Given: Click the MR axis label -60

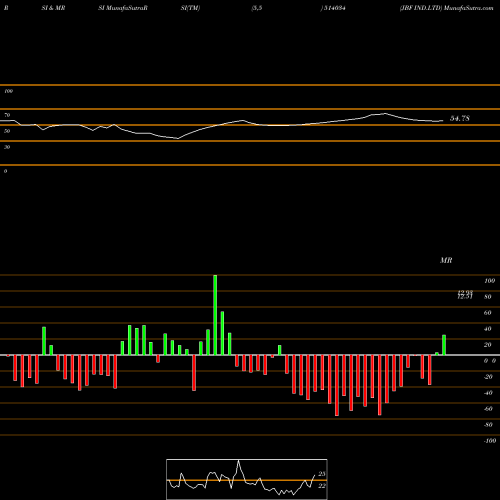Looking at the screenshot, I should [488, 409].
